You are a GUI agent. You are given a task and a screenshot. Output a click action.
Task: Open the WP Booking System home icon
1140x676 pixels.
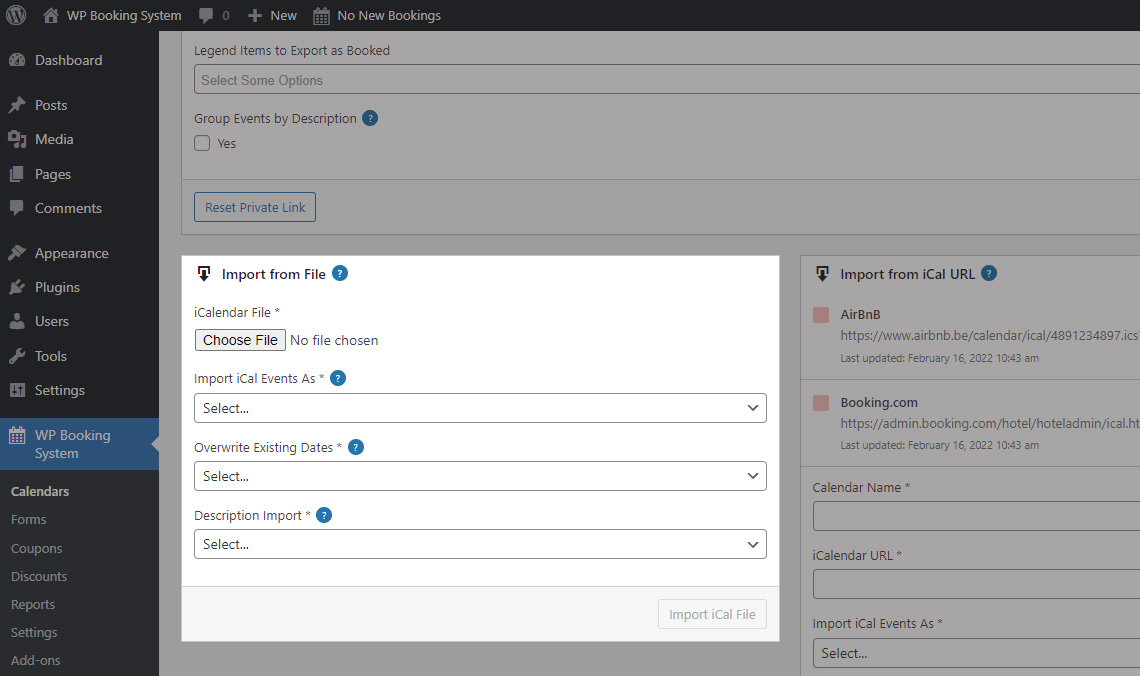(51, 15)
